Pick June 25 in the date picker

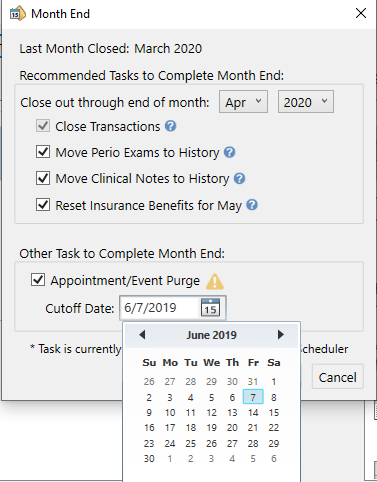pos(191,443)
